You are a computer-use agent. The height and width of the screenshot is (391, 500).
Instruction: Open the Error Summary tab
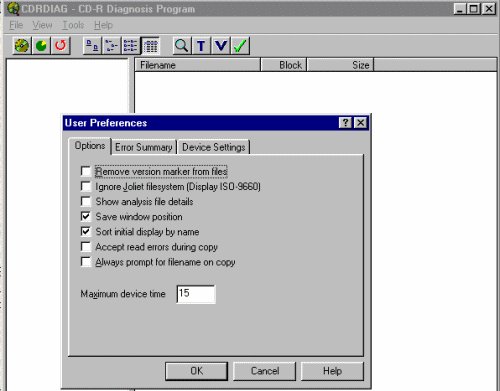(x=144, y=147)
